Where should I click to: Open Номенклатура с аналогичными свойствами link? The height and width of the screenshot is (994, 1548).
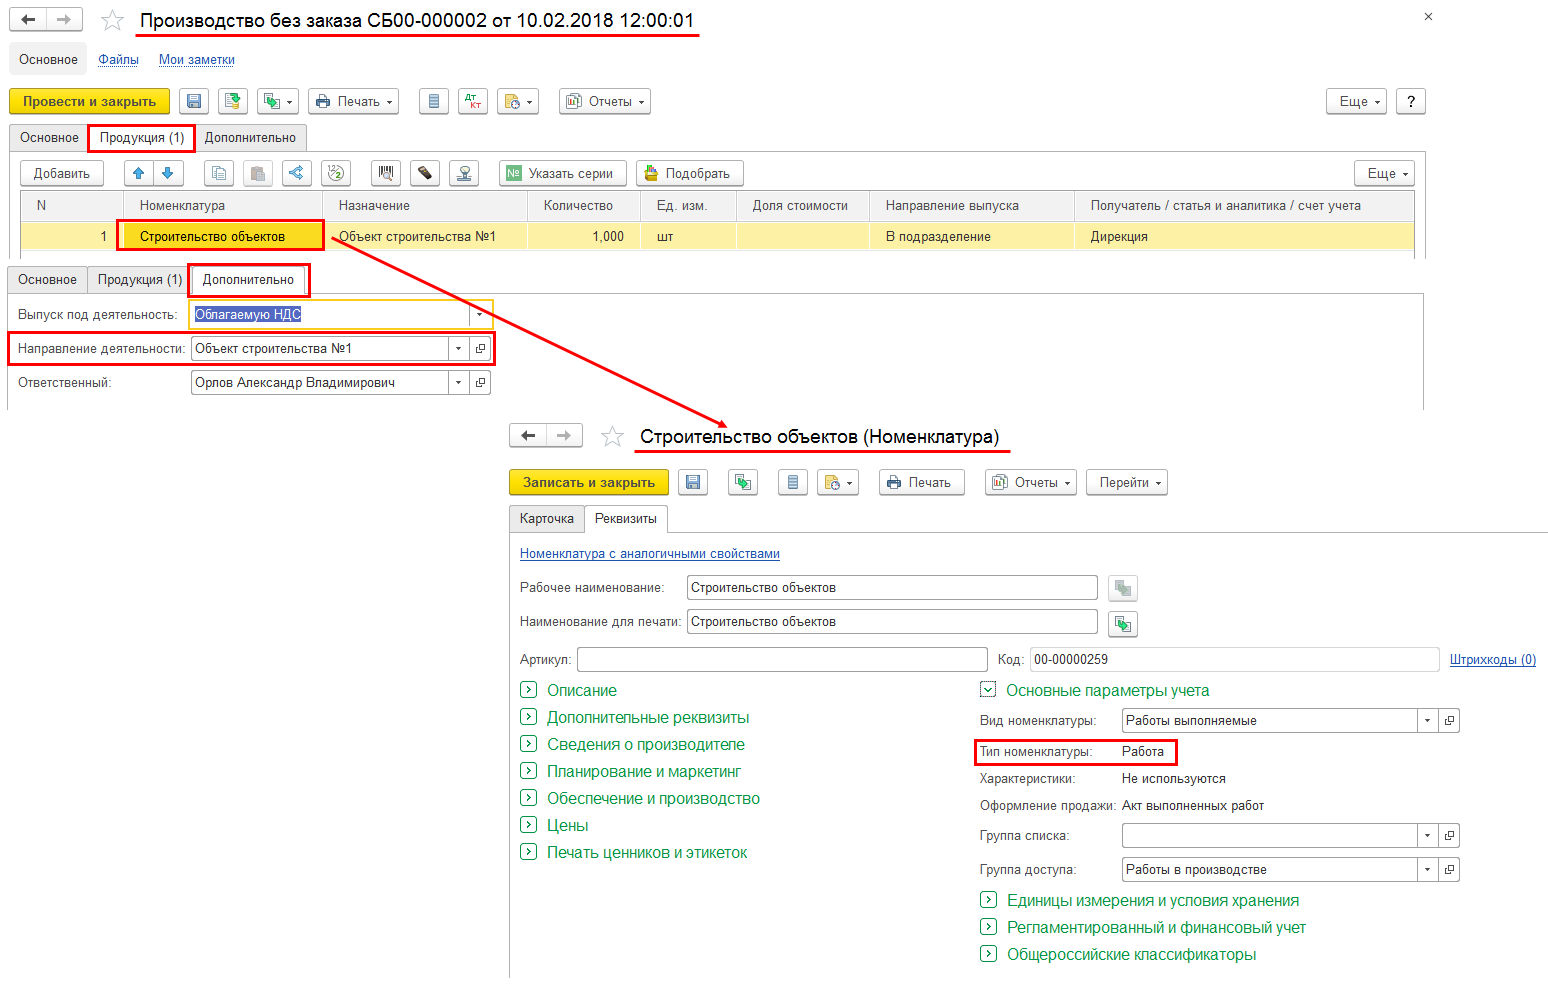click(650, 554)
